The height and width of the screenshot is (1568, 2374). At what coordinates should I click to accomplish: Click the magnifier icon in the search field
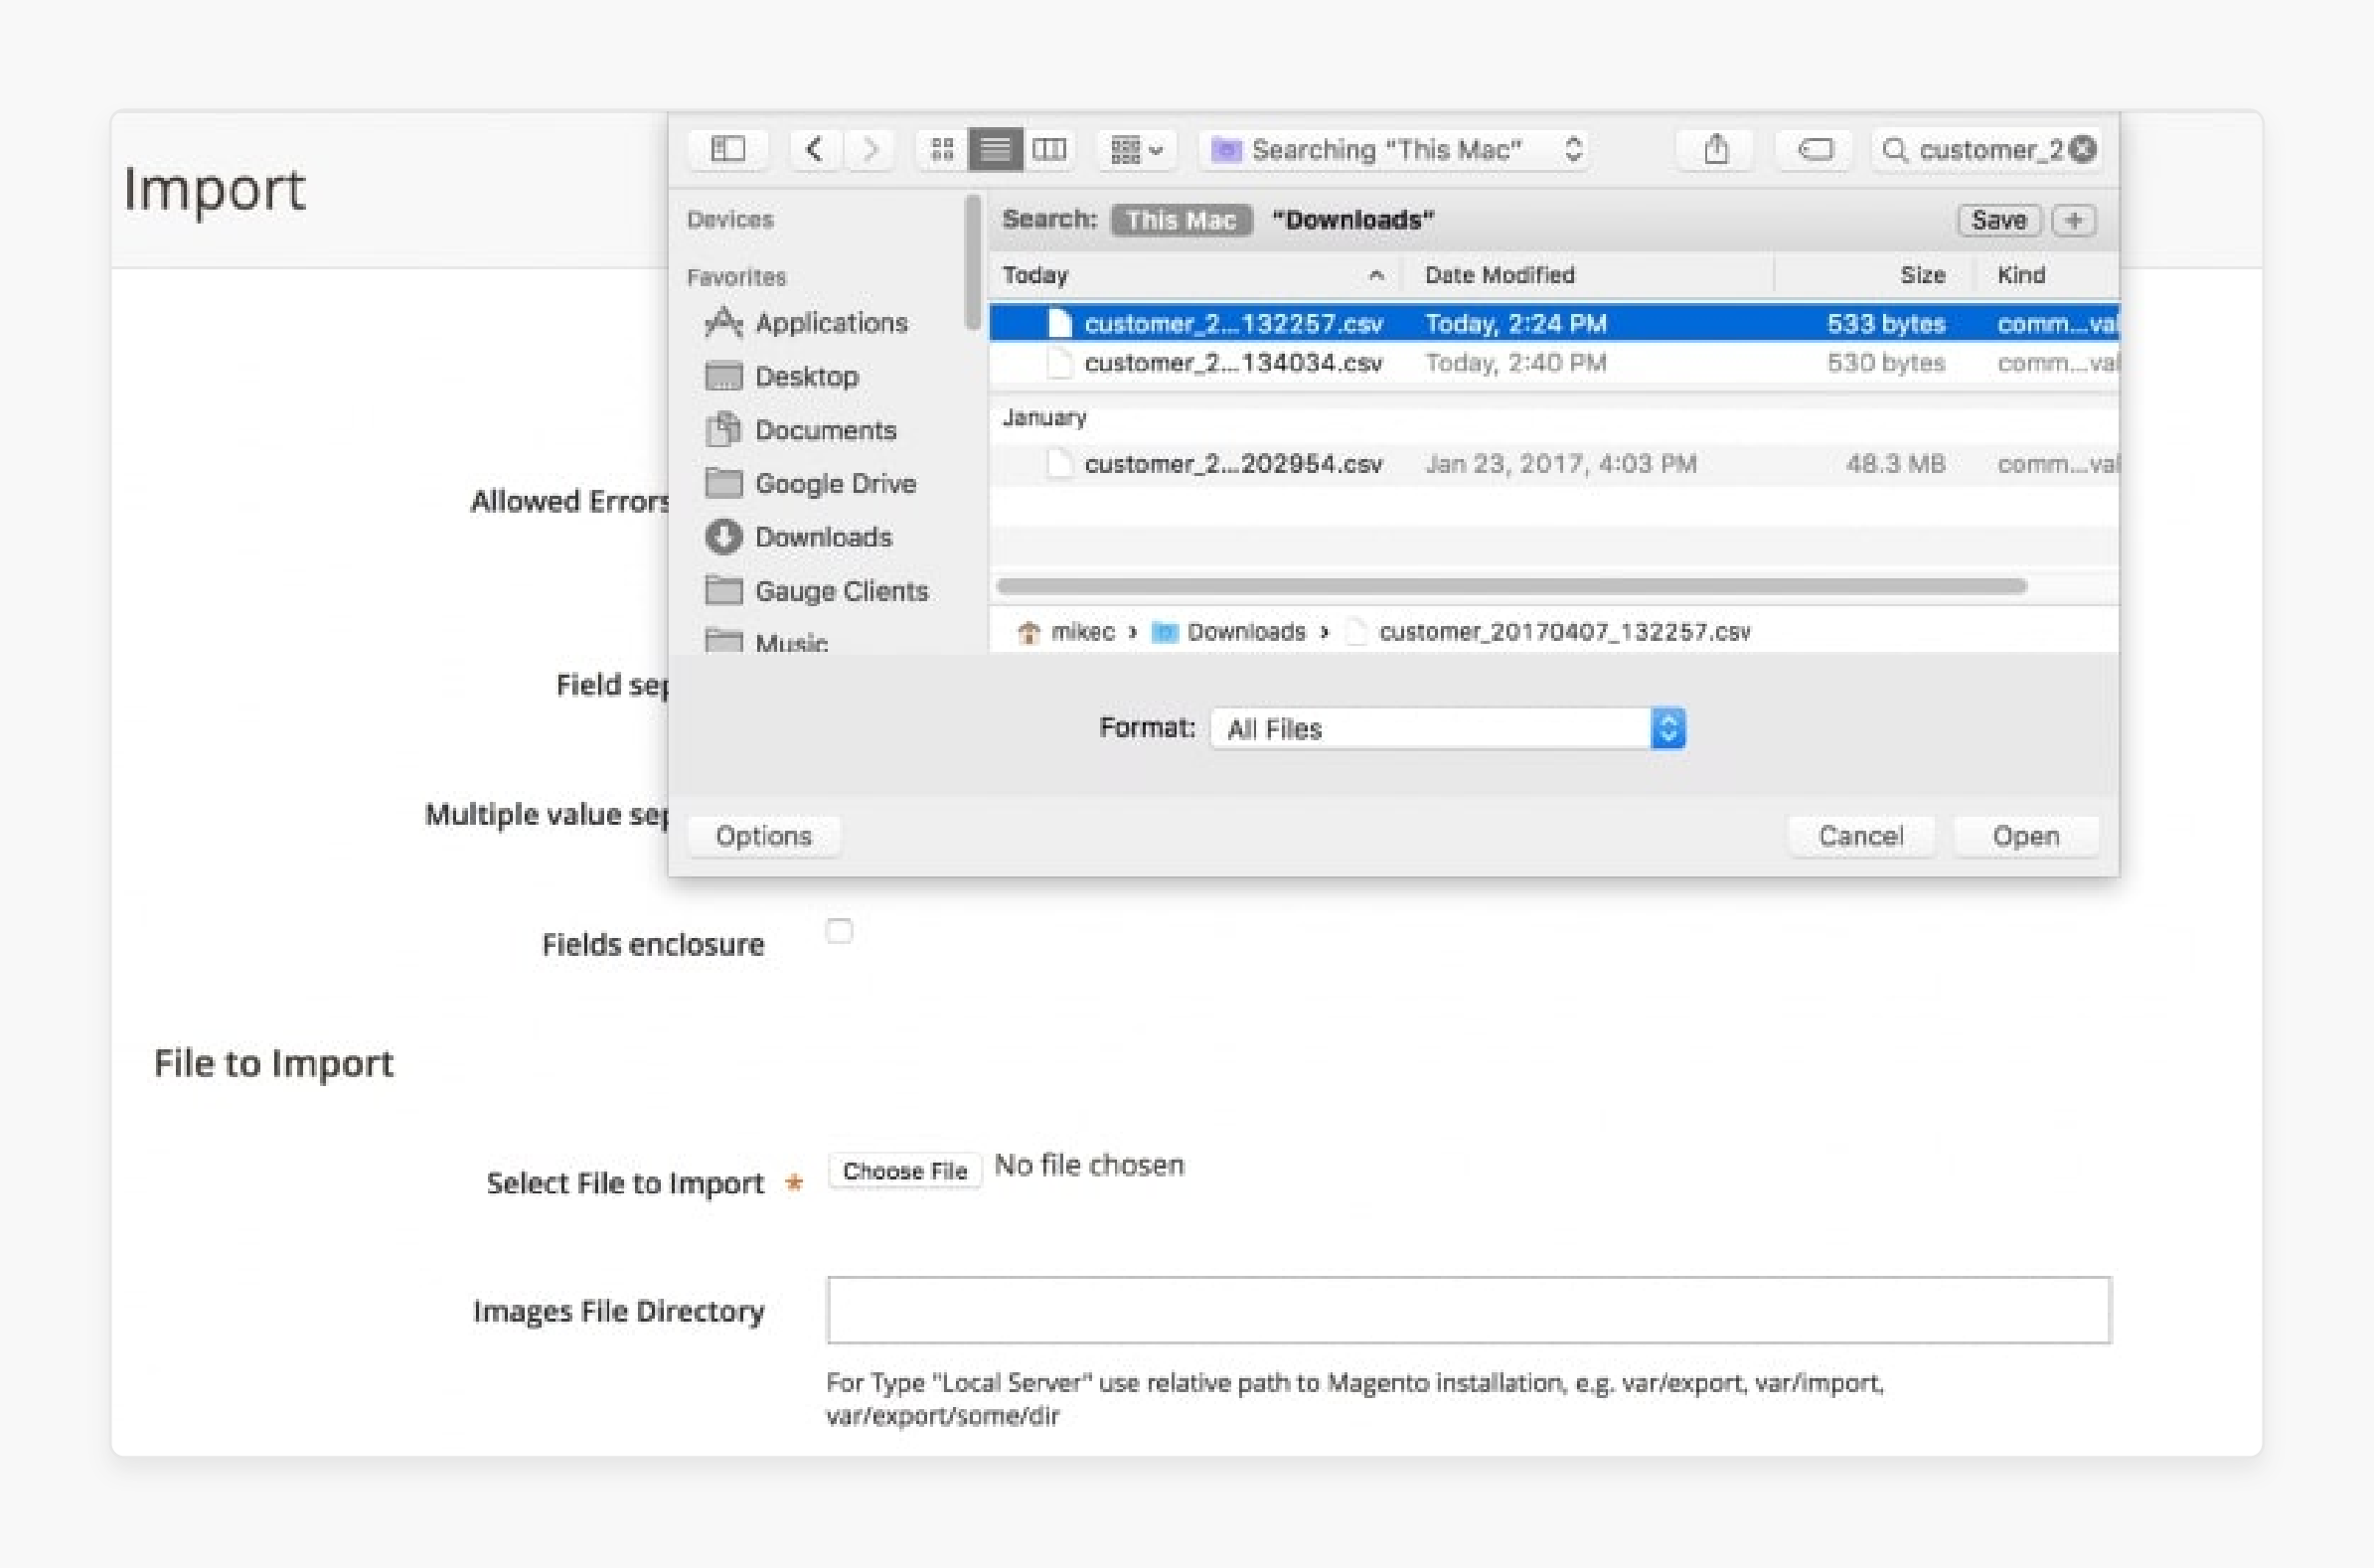point(1894,150)
